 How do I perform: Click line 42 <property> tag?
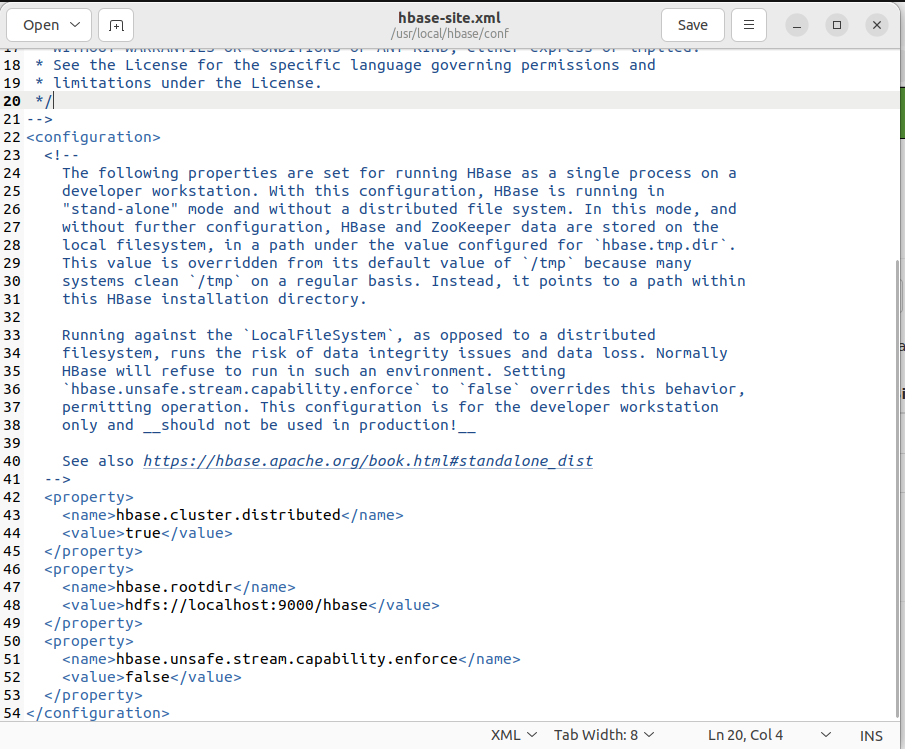89,497
